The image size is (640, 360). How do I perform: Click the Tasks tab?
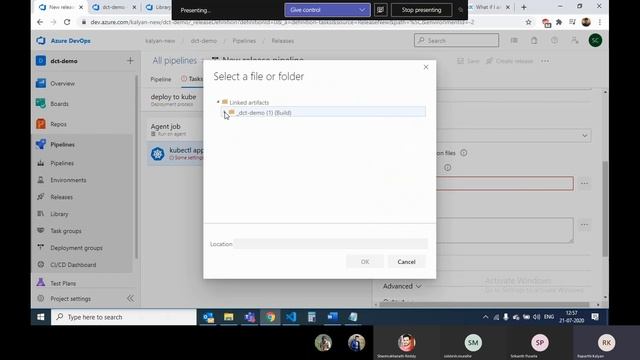[193, 79]
